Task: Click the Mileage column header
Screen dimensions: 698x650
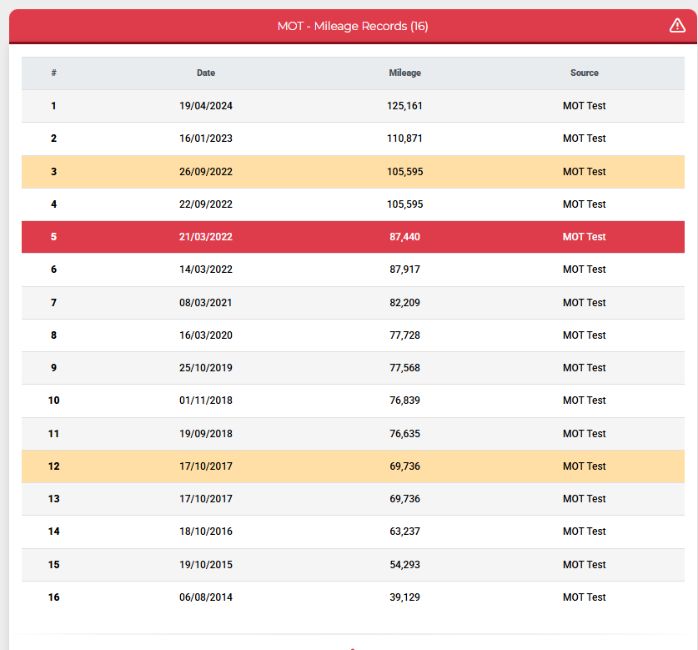Action: [405, 73]
